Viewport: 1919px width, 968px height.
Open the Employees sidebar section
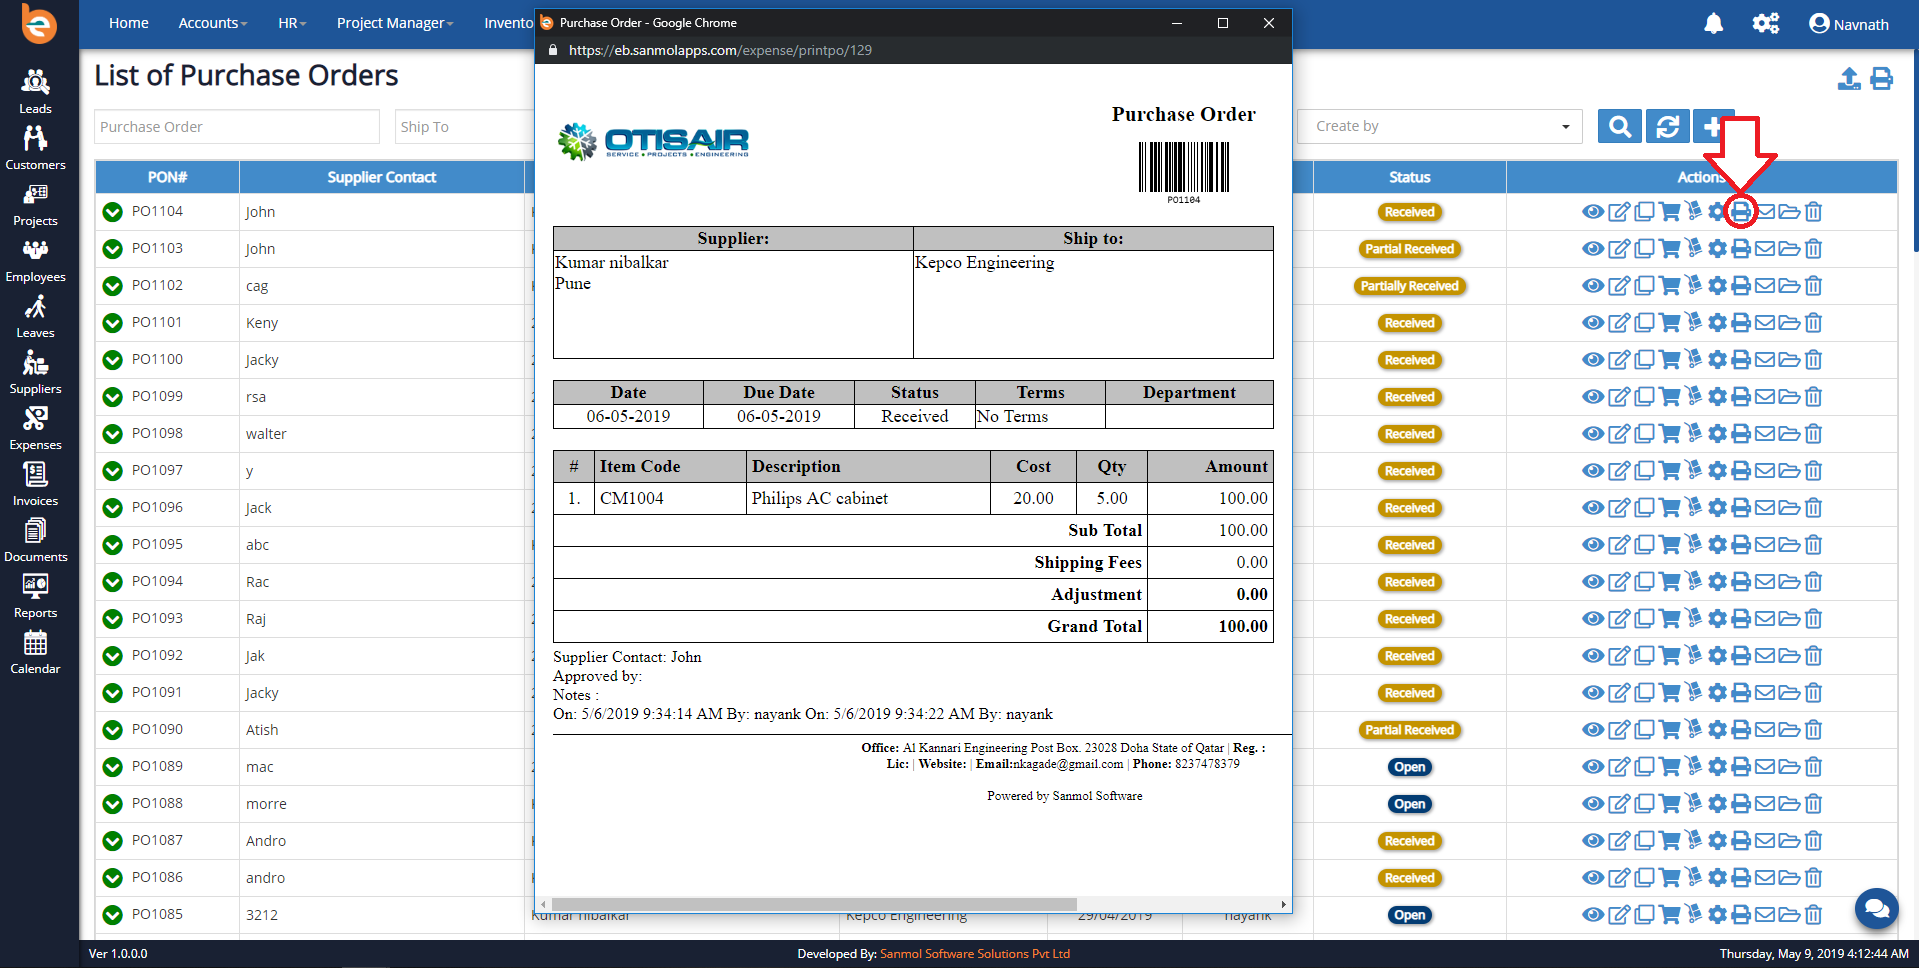pos(35,260)
